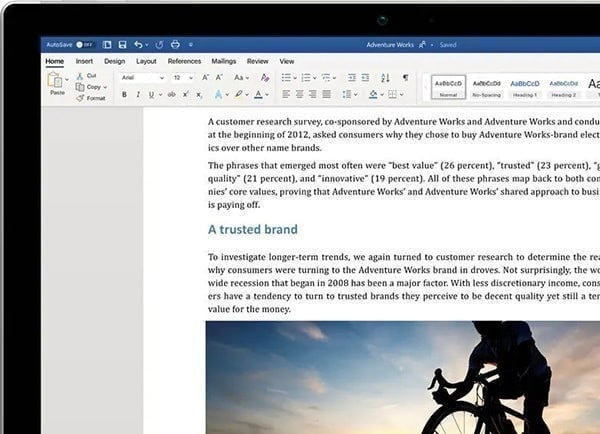
Task: Open the Arial font name box
Action: 142,78
